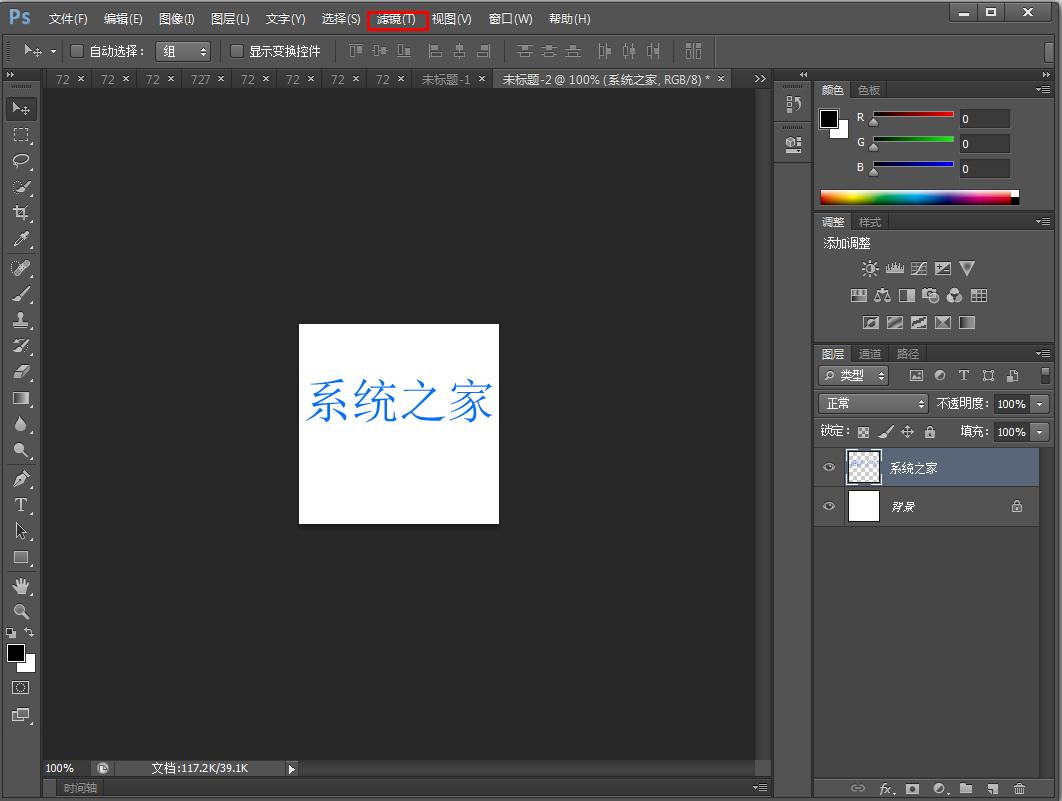Open the 不透明度 opacity dropdown
This screenshot has width=1062, height=801.
click(x=1037, y=404)
